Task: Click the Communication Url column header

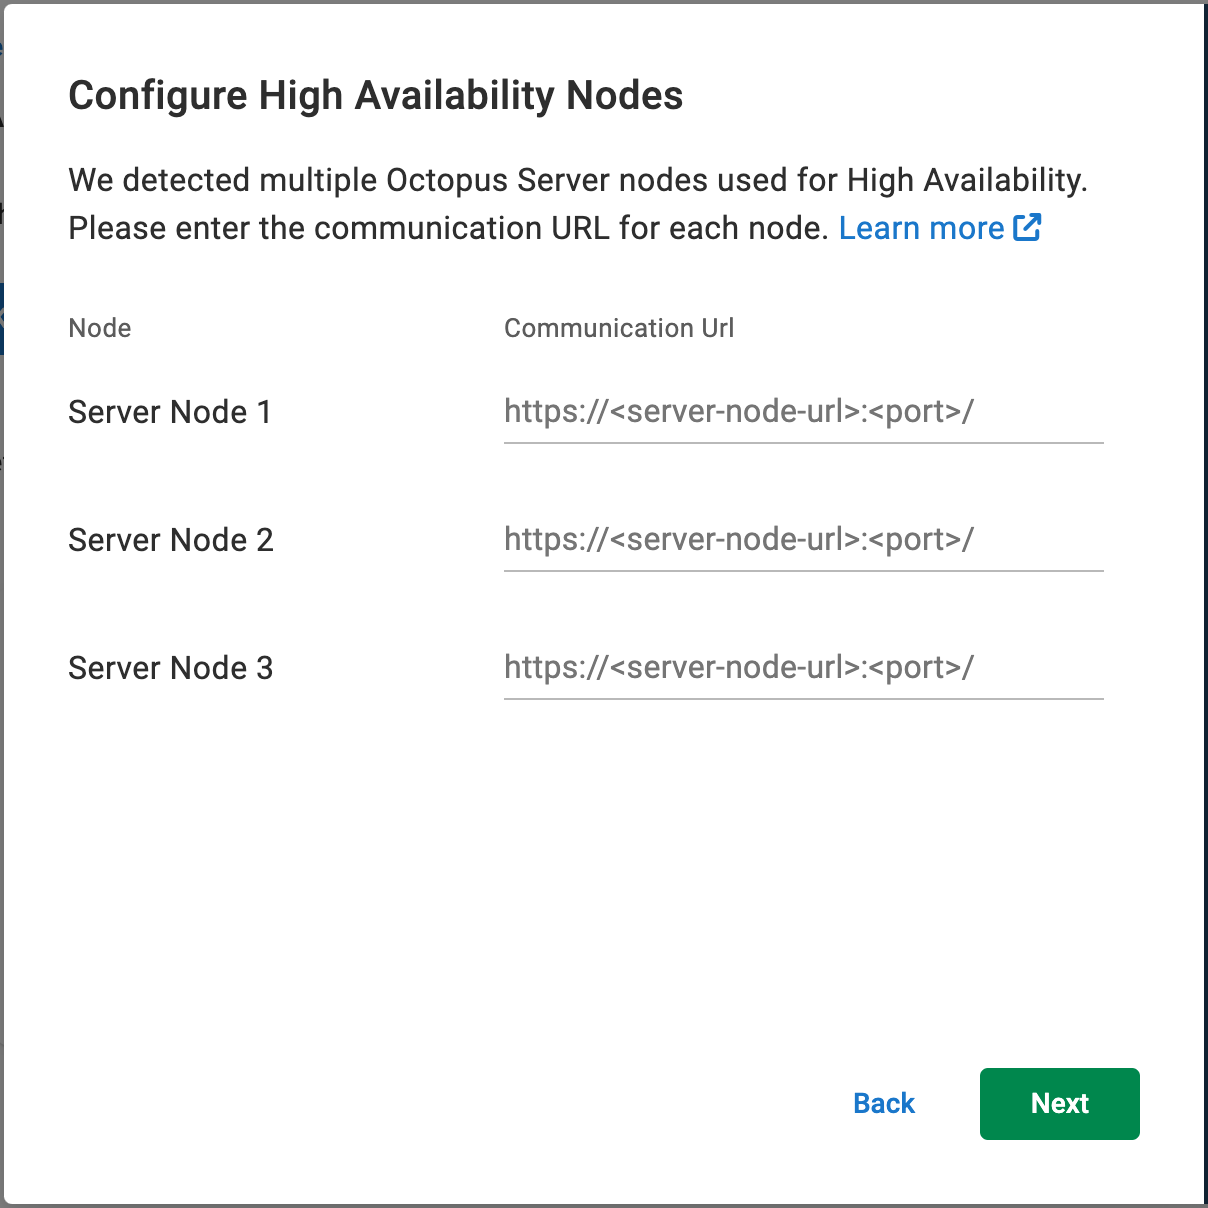Action: tap(619, 328)
